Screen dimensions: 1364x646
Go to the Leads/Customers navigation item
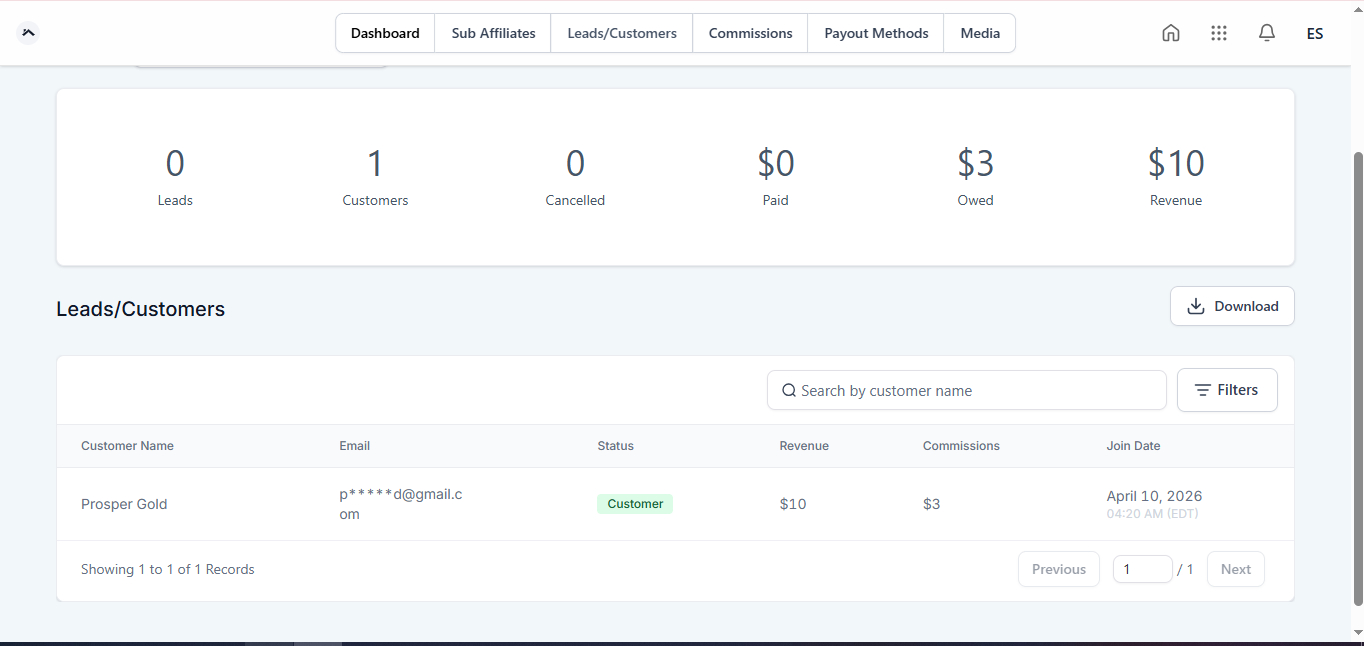(x=621, y=32)
